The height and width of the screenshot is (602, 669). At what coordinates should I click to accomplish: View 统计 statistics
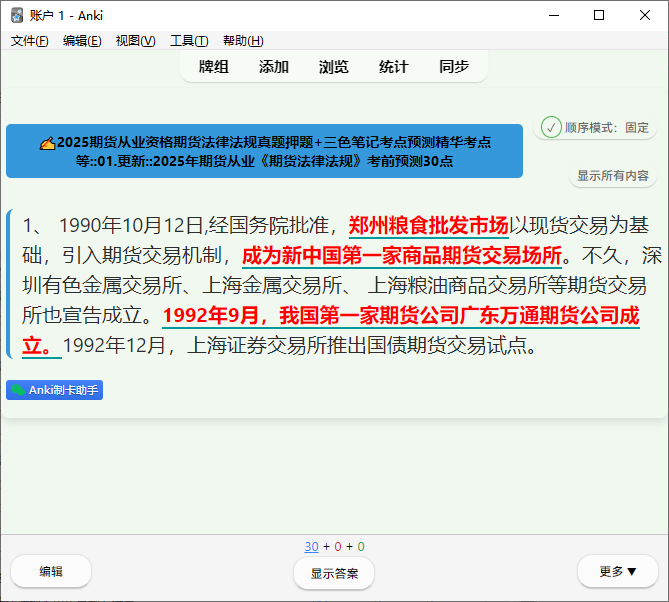point(393,67)
